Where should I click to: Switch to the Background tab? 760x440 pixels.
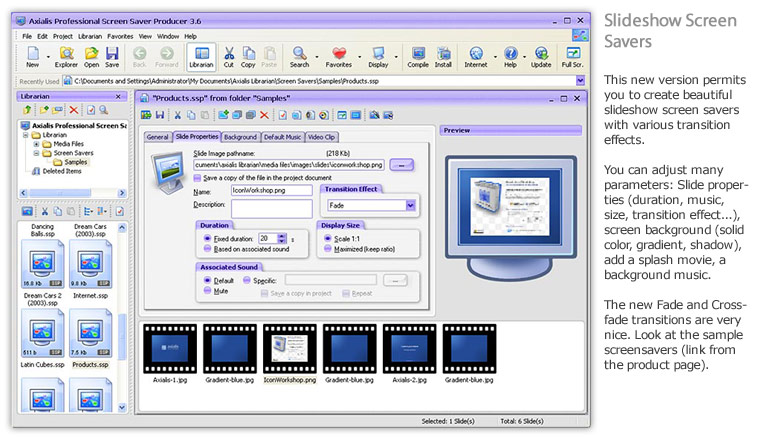pos(240,137)
